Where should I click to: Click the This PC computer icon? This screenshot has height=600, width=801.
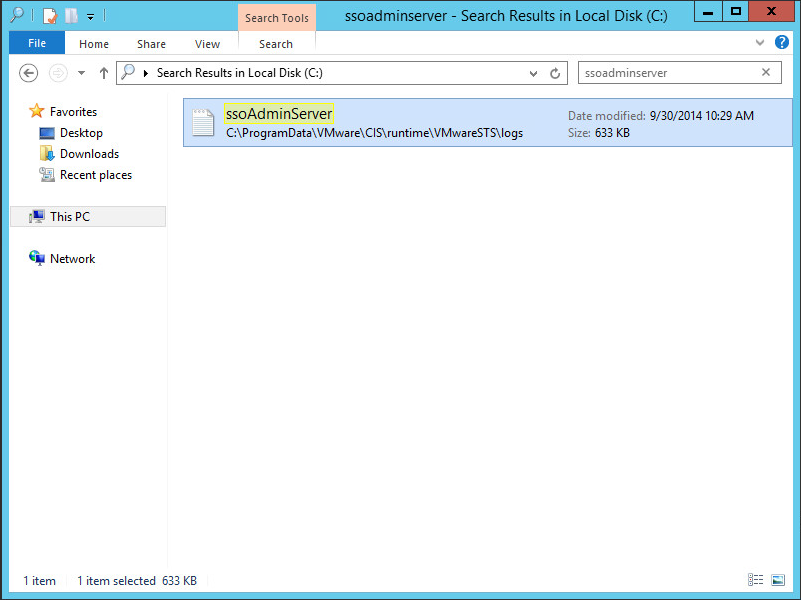pos(37,217)
